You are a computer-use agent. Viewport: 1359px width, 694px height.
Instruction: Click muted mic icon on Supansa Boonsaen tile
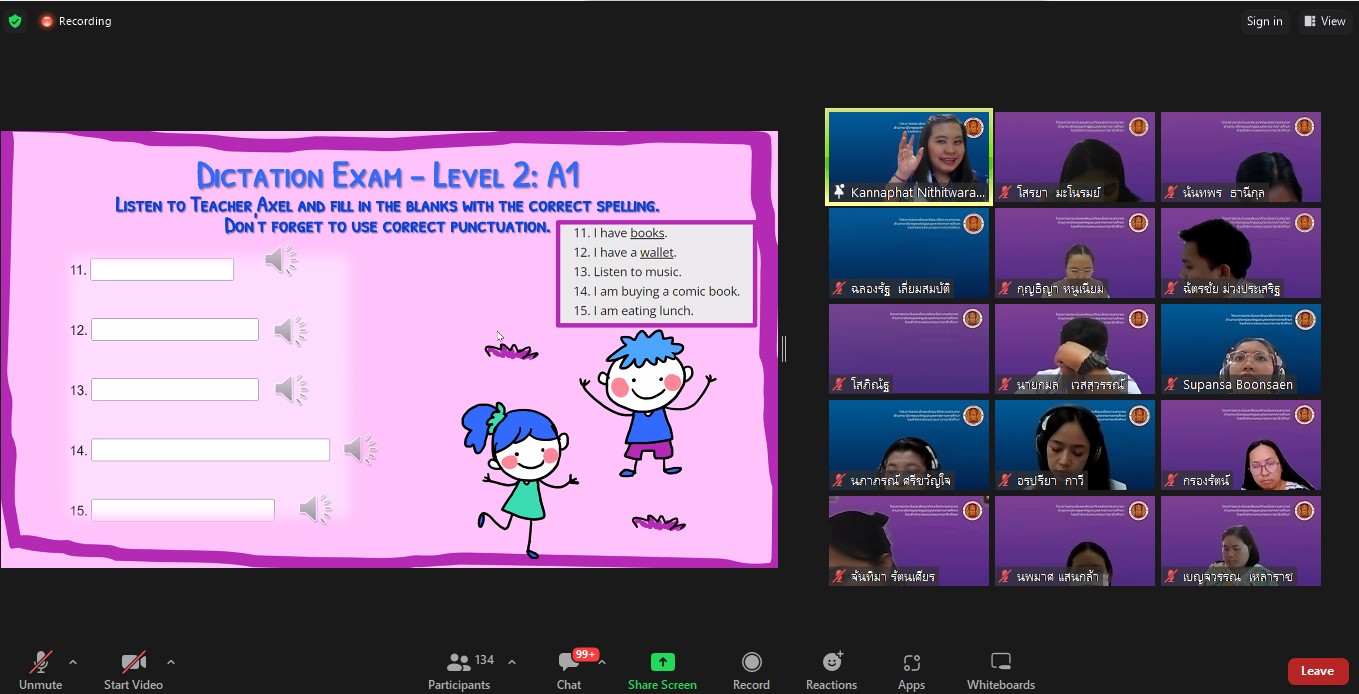tap(1173, 384)
